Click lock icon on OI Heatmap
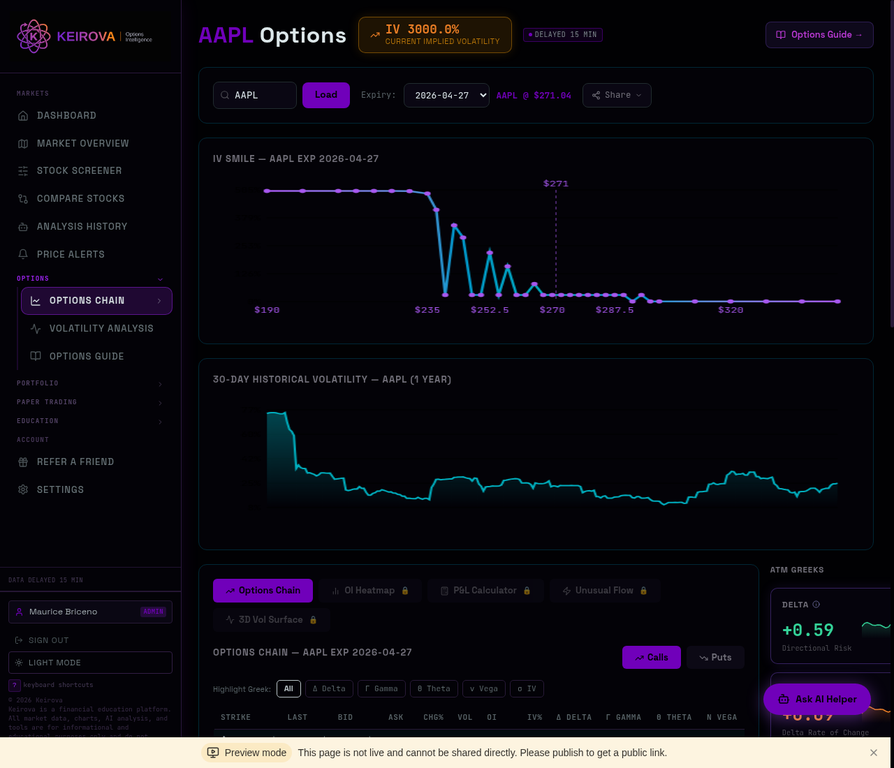 [x=405, y=591]
